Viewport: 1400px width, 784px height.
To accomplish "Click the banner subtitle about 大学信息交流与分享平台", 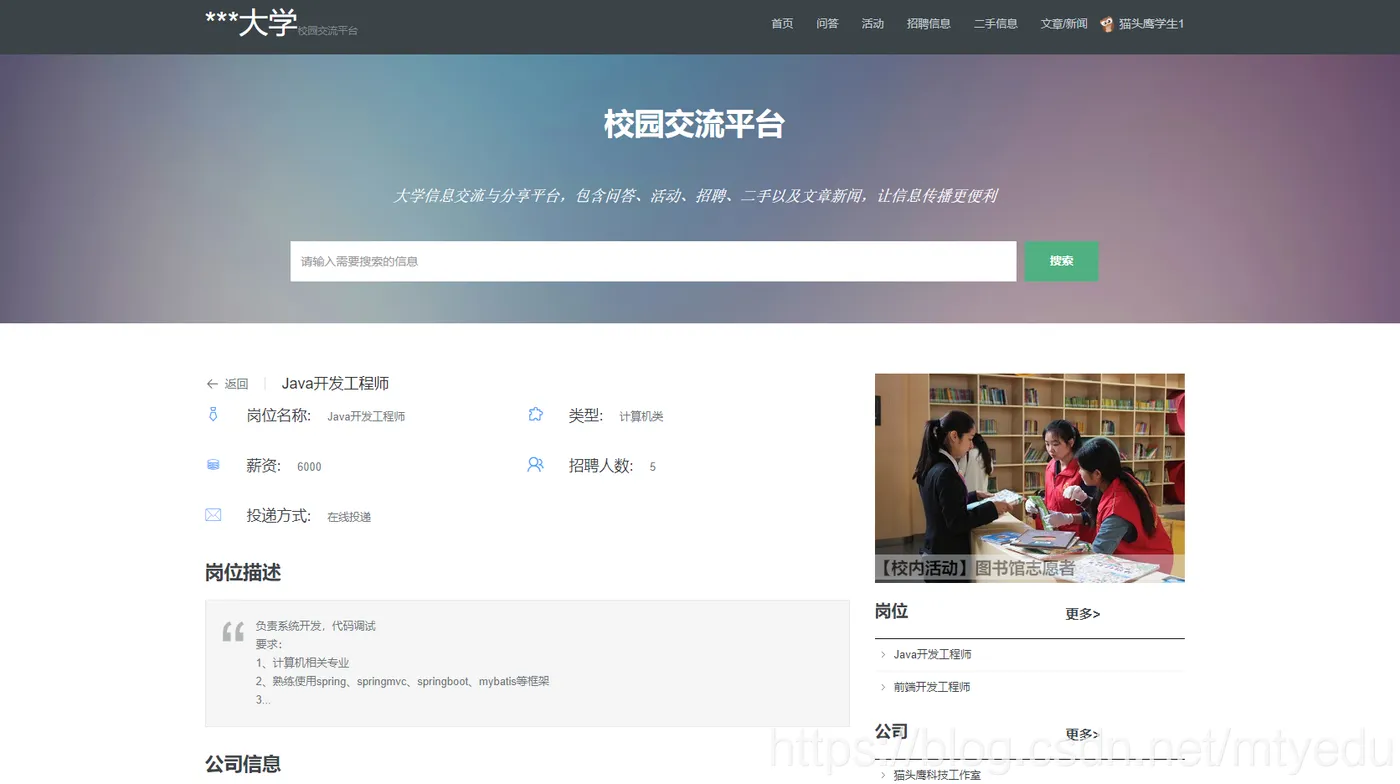I will pos(696,196).
